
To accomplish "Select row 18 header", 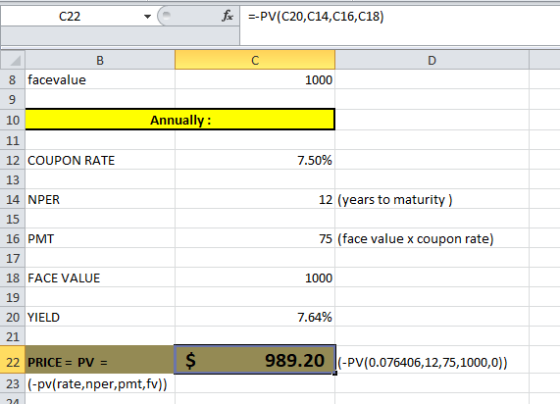I will coord(12,278).
